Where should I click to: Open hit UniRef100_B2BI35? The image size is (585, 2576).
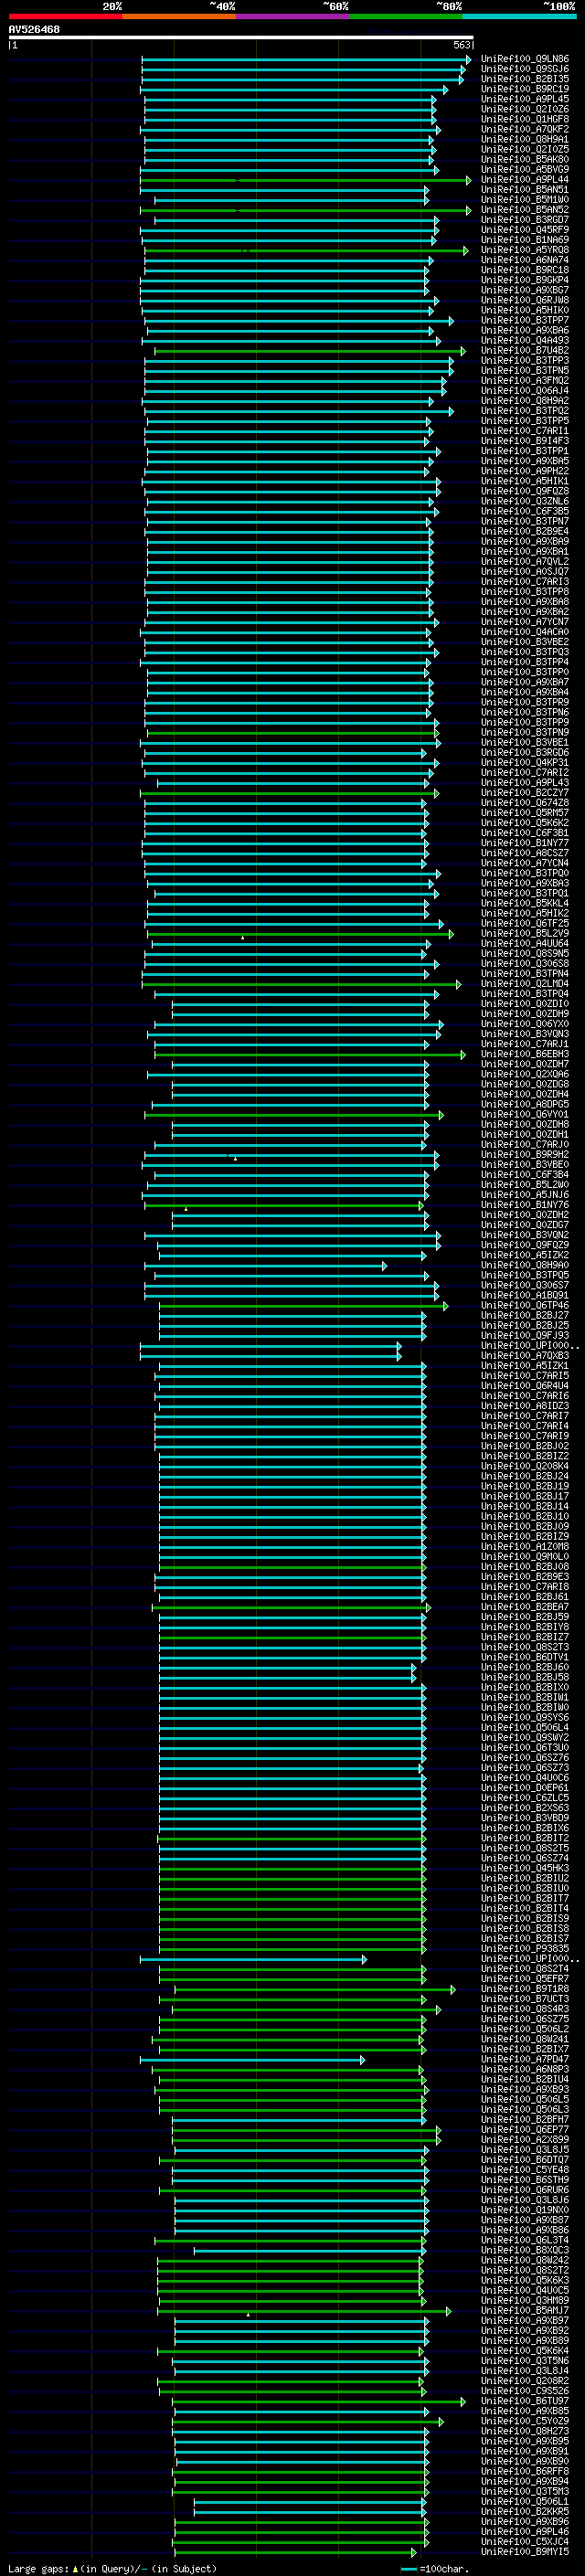pos(525,79)
